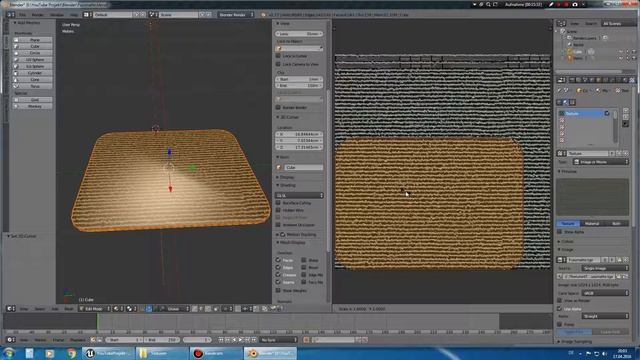Edit the item name field Cube
This screenshot has height=360, width=640.
(304, 167)
